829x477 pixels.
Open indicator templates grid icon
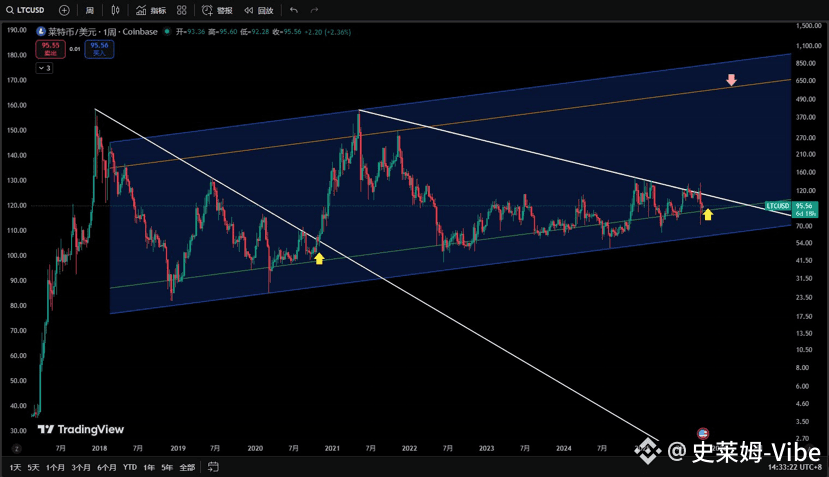tap(182, 10)
